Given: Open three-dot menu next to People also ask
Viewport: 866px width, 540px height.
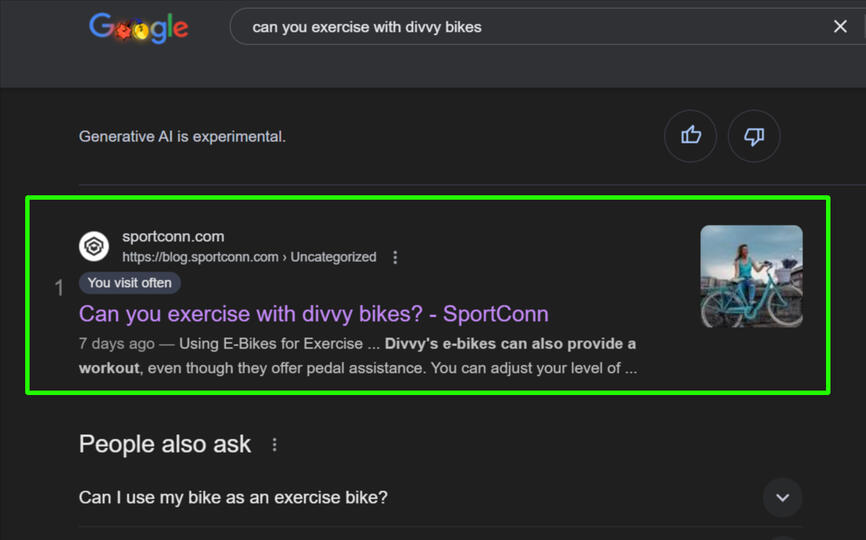Looking at the screenshot, I should (275, 445).
